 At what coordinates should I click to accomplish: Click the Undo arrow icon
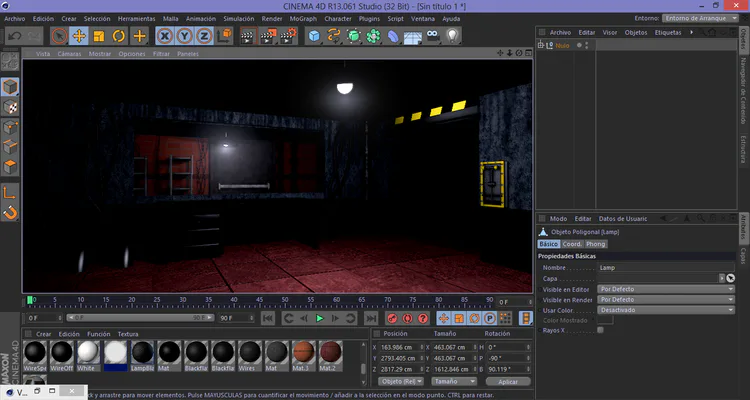pyautogui.click(x=14, y=36)
